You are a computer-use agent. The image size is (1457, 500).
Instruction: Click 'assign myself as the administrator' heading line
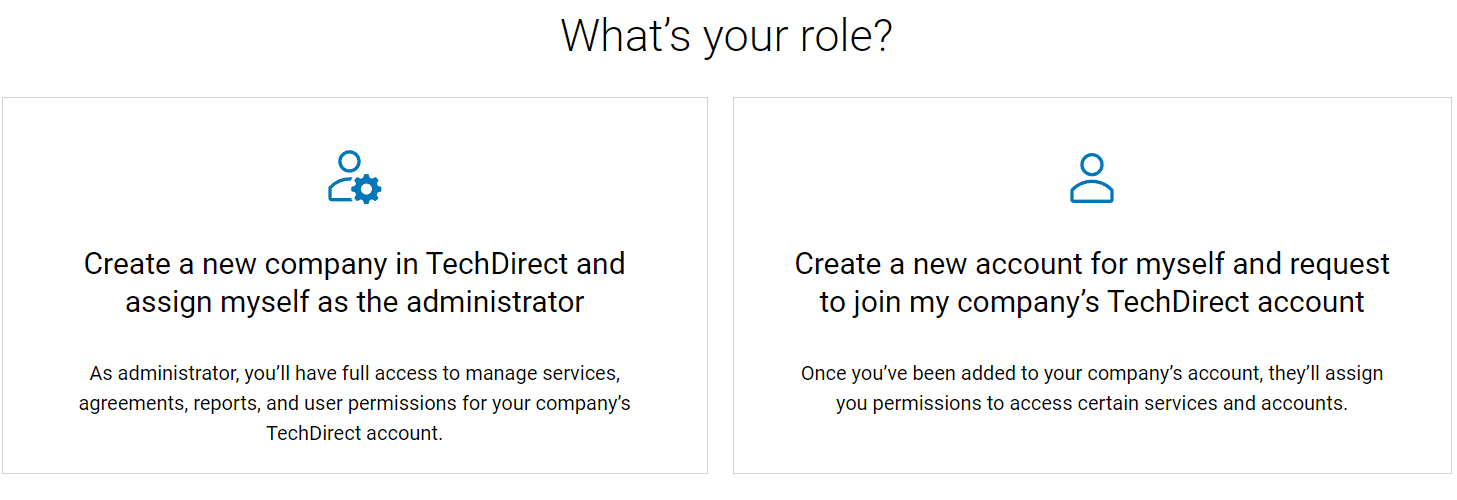click(354, 301)
